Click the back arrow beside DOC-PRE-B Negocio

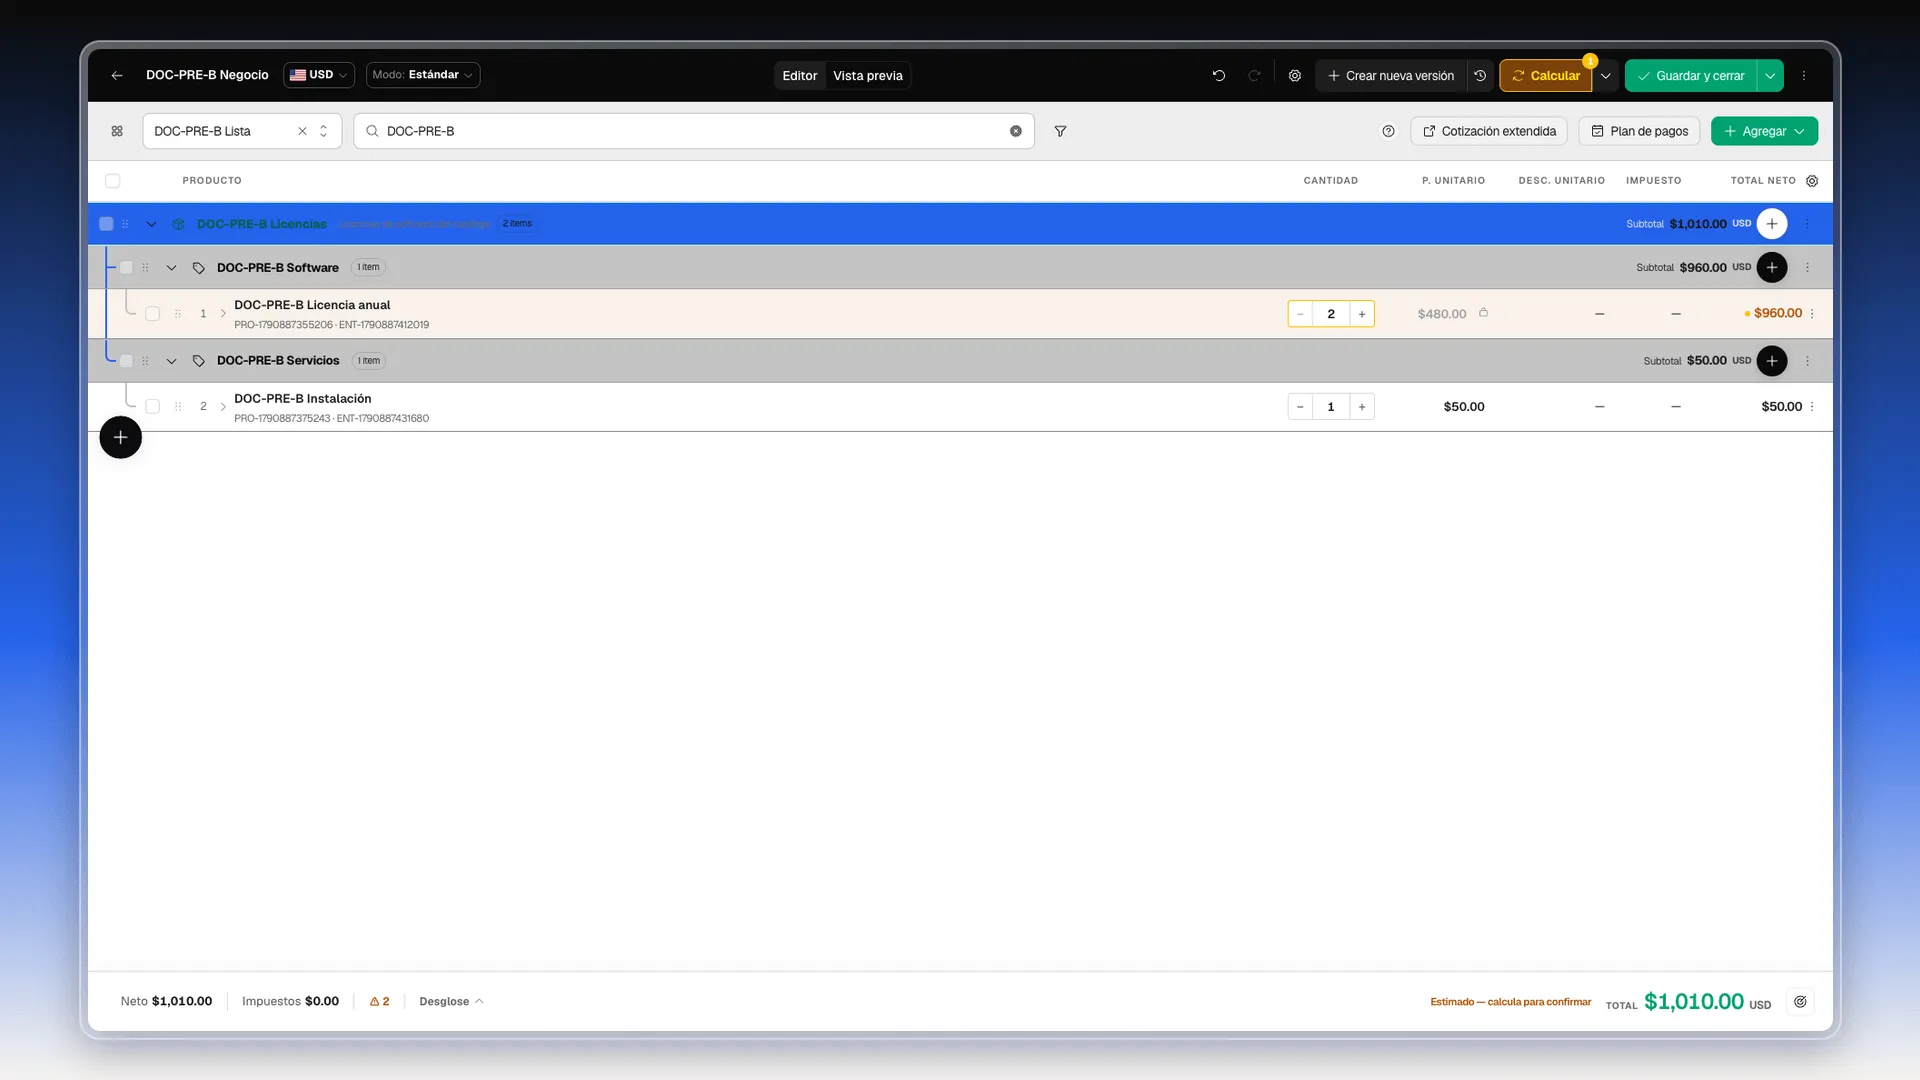click(117, 75)
